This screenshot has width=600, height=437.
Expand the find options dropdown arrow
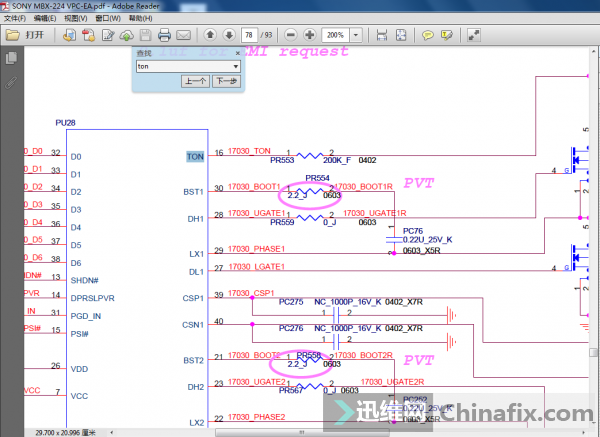[236, 67]
